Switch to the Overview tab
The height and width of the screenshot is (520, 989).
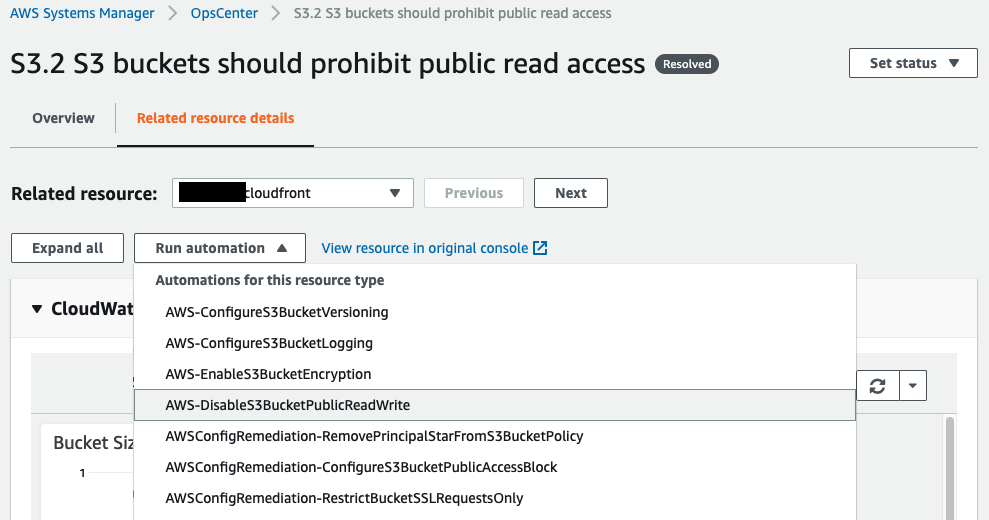[63, 118]
